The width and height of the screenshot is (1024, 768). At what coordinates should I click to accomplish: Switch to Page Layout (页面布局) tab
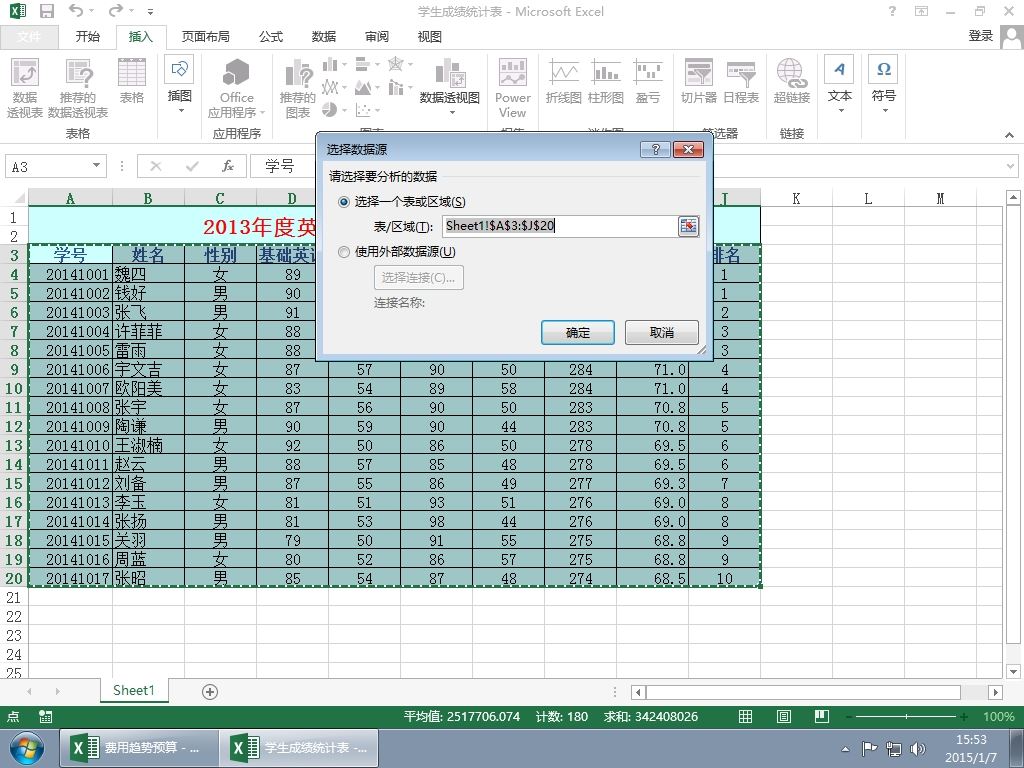(x=205, y=37)
